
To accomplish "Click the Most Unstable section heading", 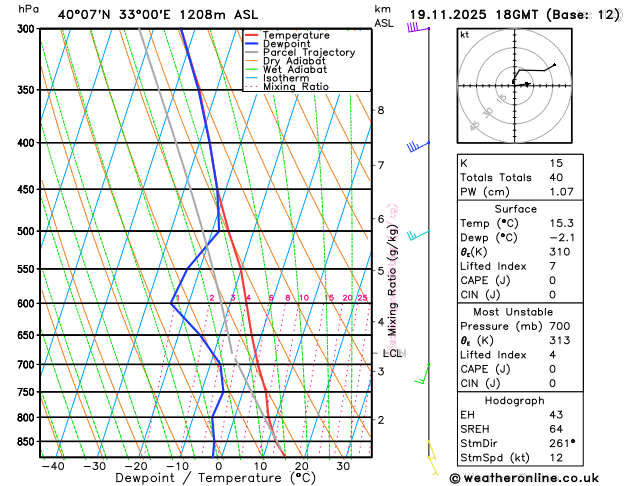I will pyautogui.click(x=514, y=312).
